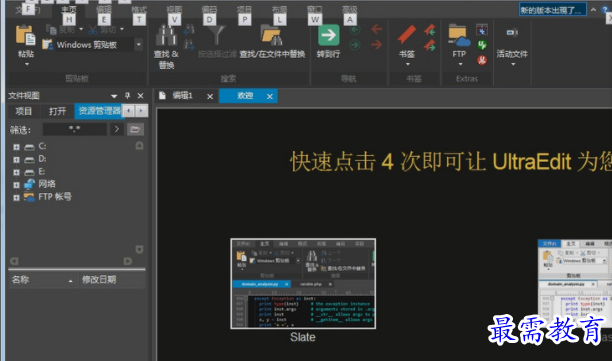Image resolution: width=612 pixels, height=361 pixels.
Task: Click the File View tabs left scroll arrow
Action: tap(129, 111)
